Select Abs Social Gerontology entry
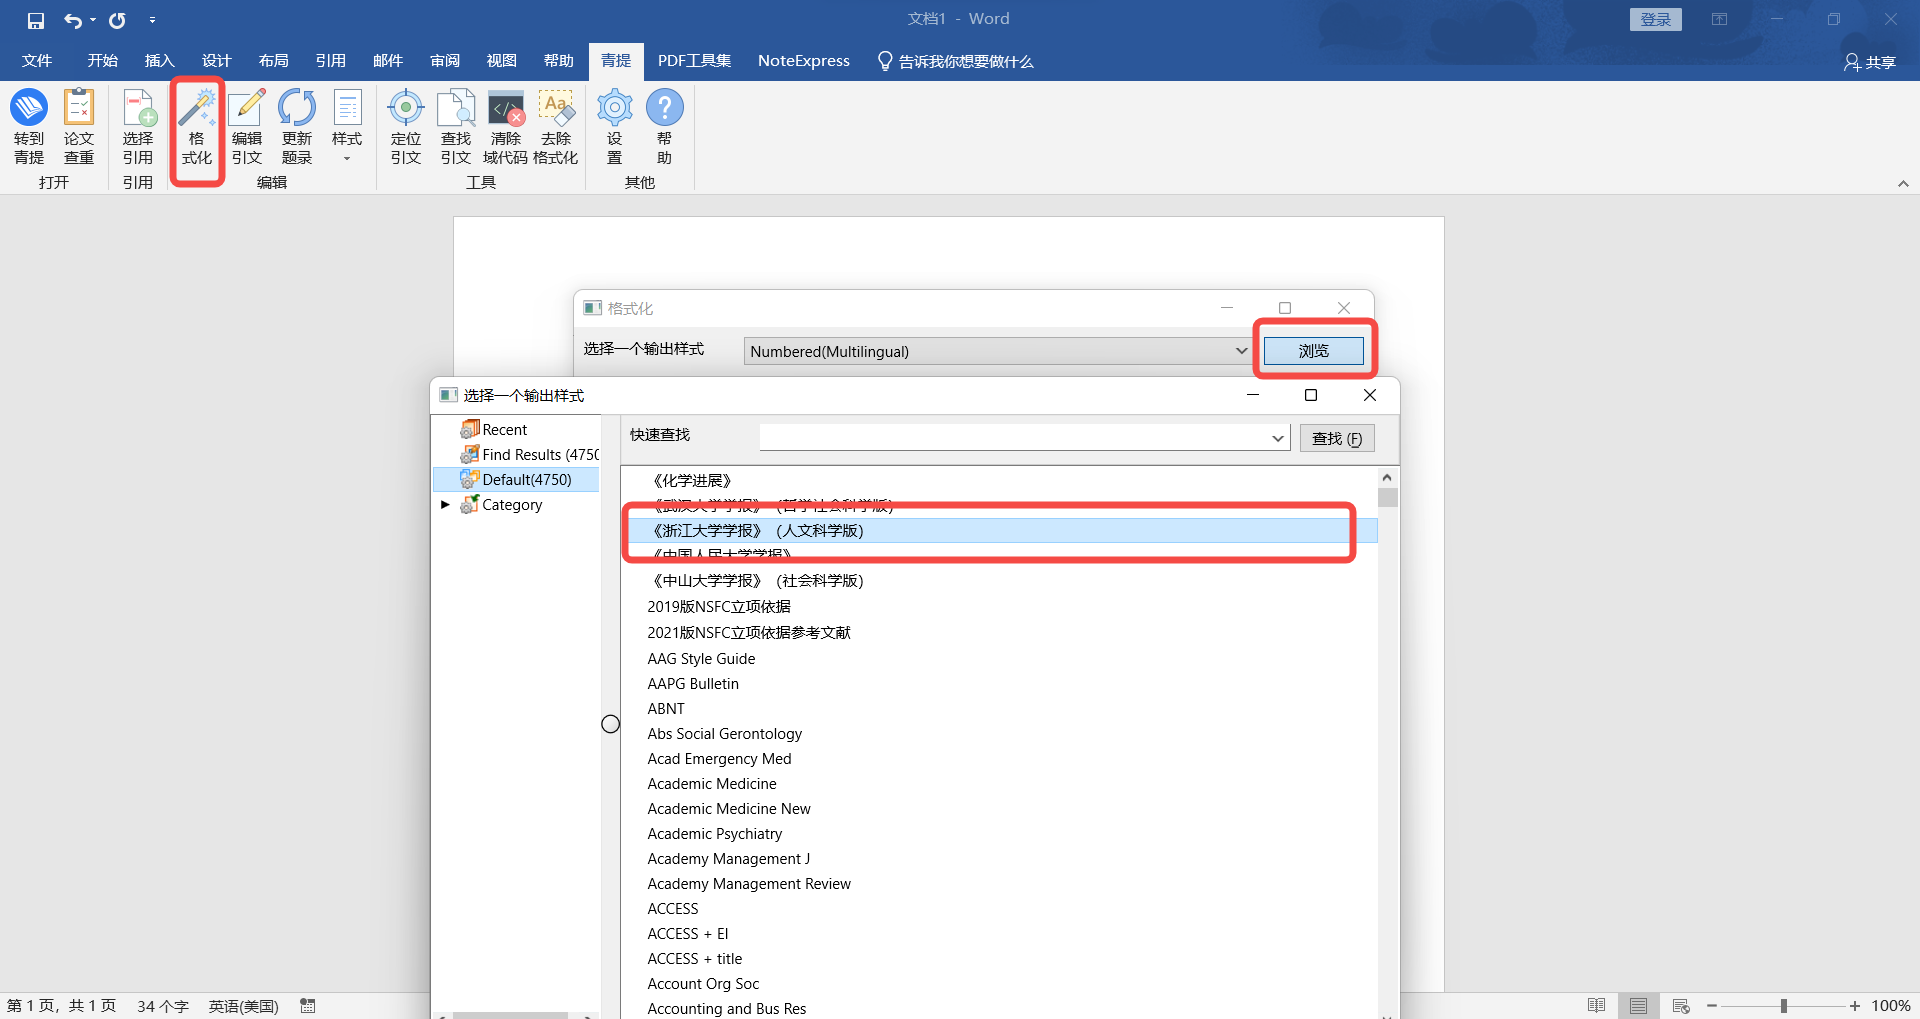 pos(725,734)
